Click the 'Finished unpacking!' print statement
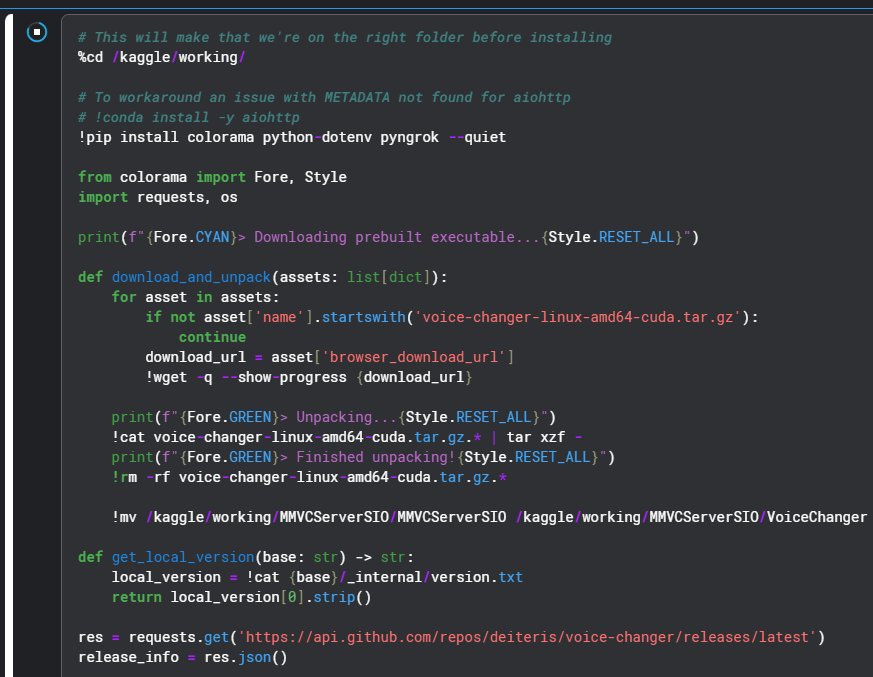The image size is (873, 677). pos(363,457)
